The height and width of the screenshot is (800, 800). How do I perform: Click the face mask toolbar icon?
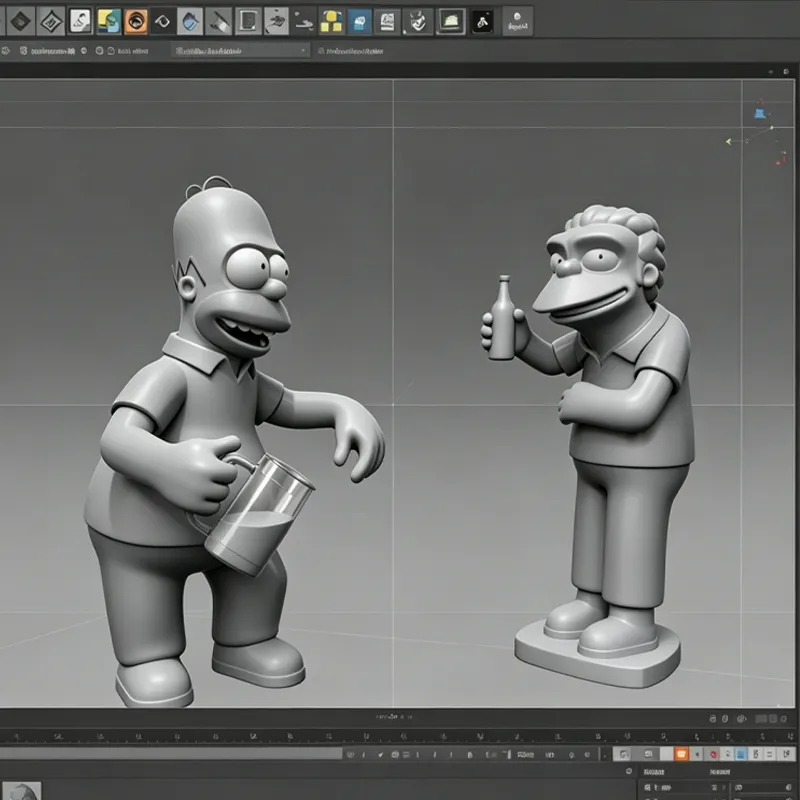418,21
